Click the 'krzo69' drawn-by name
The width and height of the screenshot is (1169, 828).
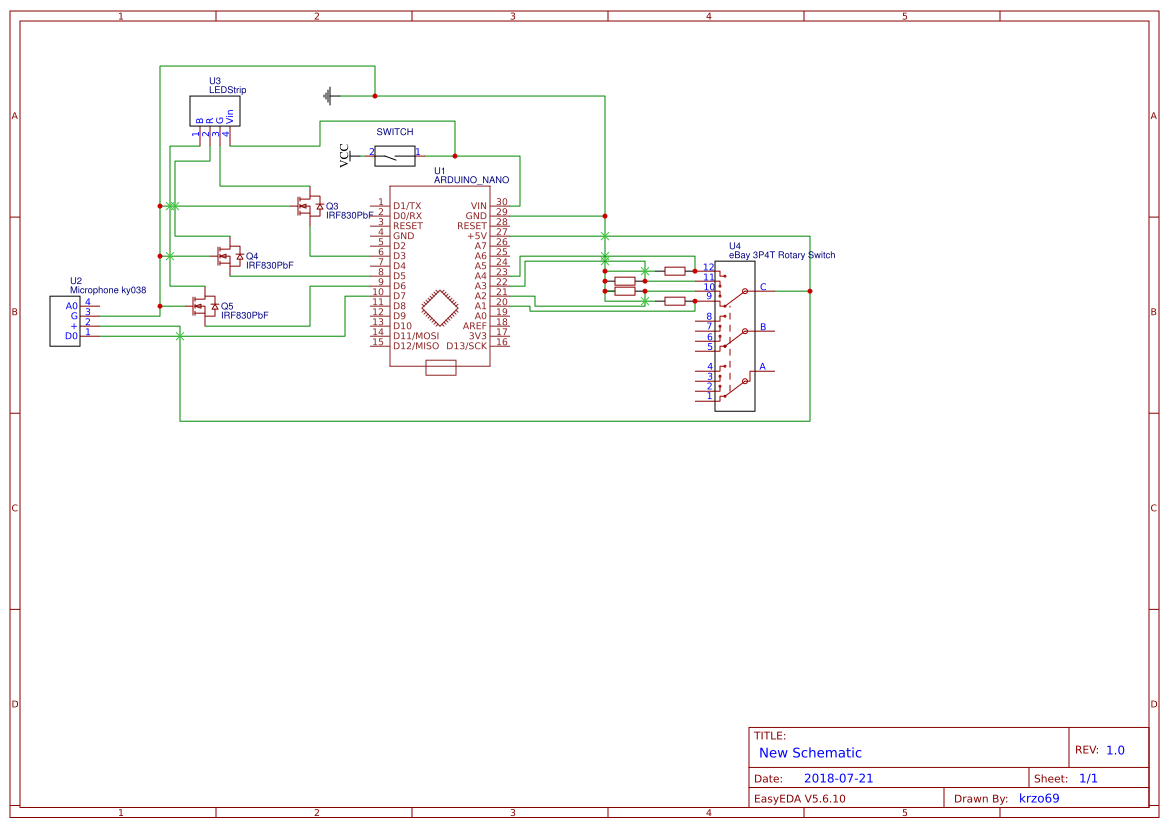(x=1038, y=798)
